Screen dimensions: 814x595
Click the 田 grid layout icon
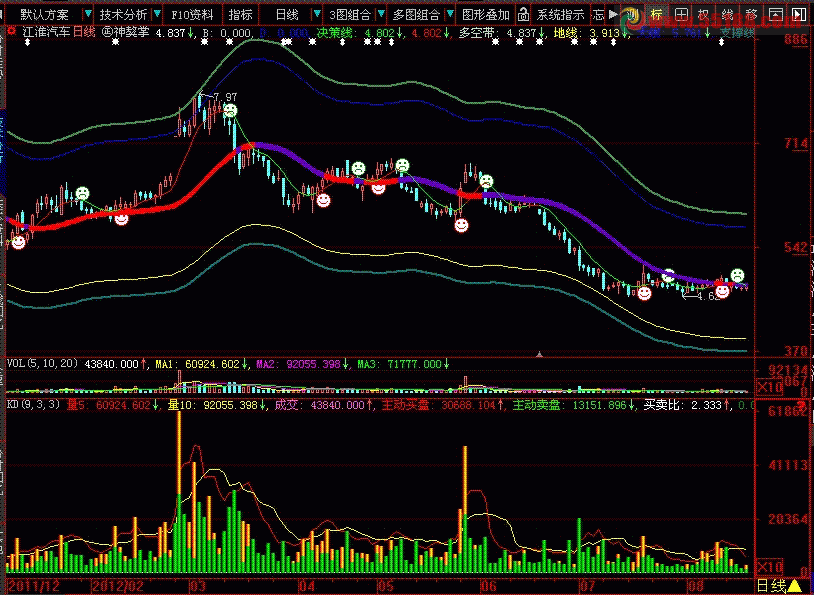tap(680, 15)
